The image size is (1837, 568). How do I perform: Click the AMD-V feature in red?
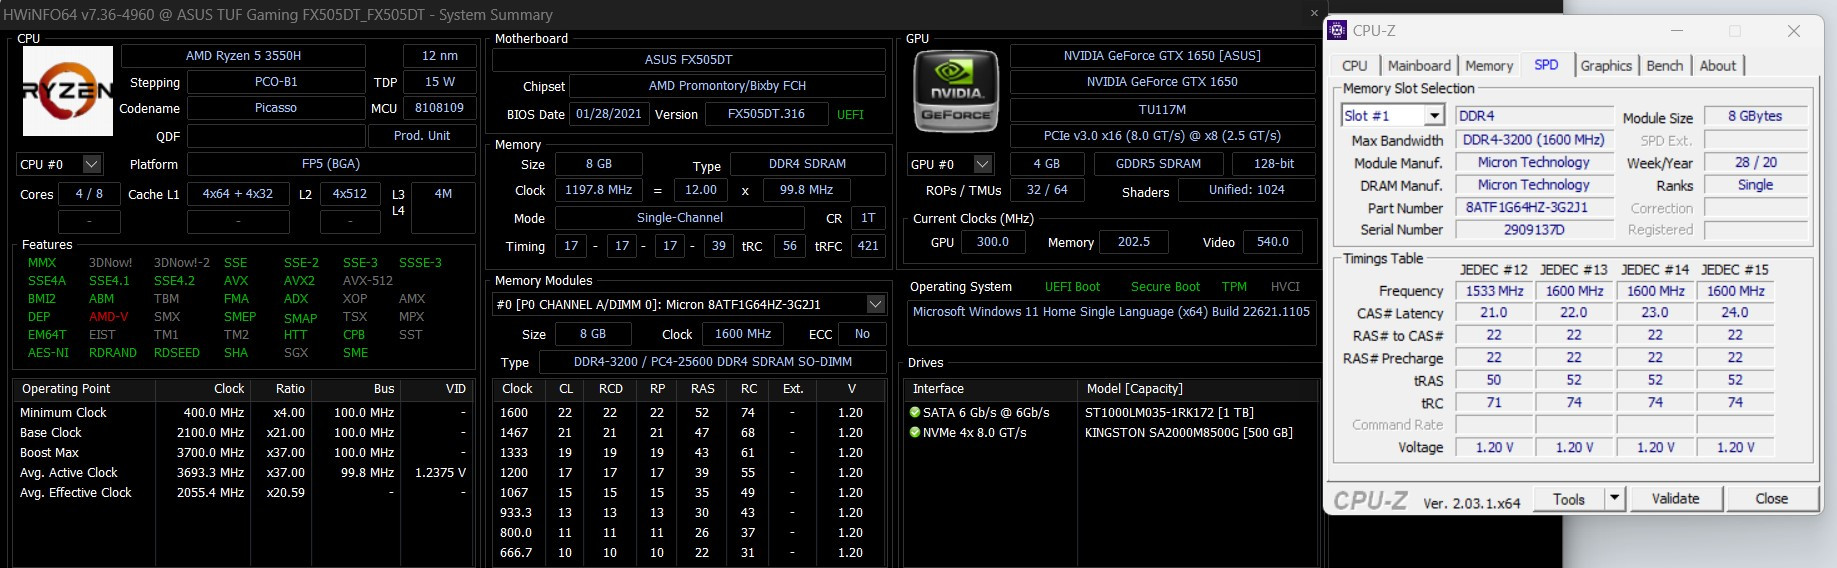pyautogui.click(x=108, y=317)
